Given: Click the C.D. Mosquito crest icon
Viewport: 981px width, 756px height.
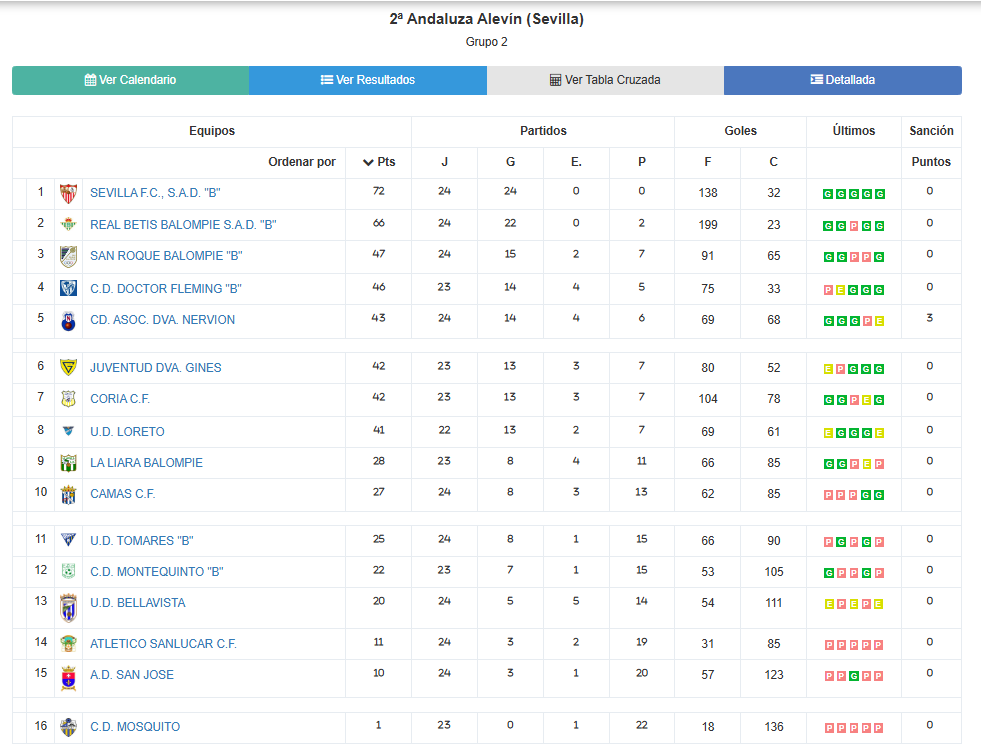Looking at the screenshot, I should click(x=68, y=727).
